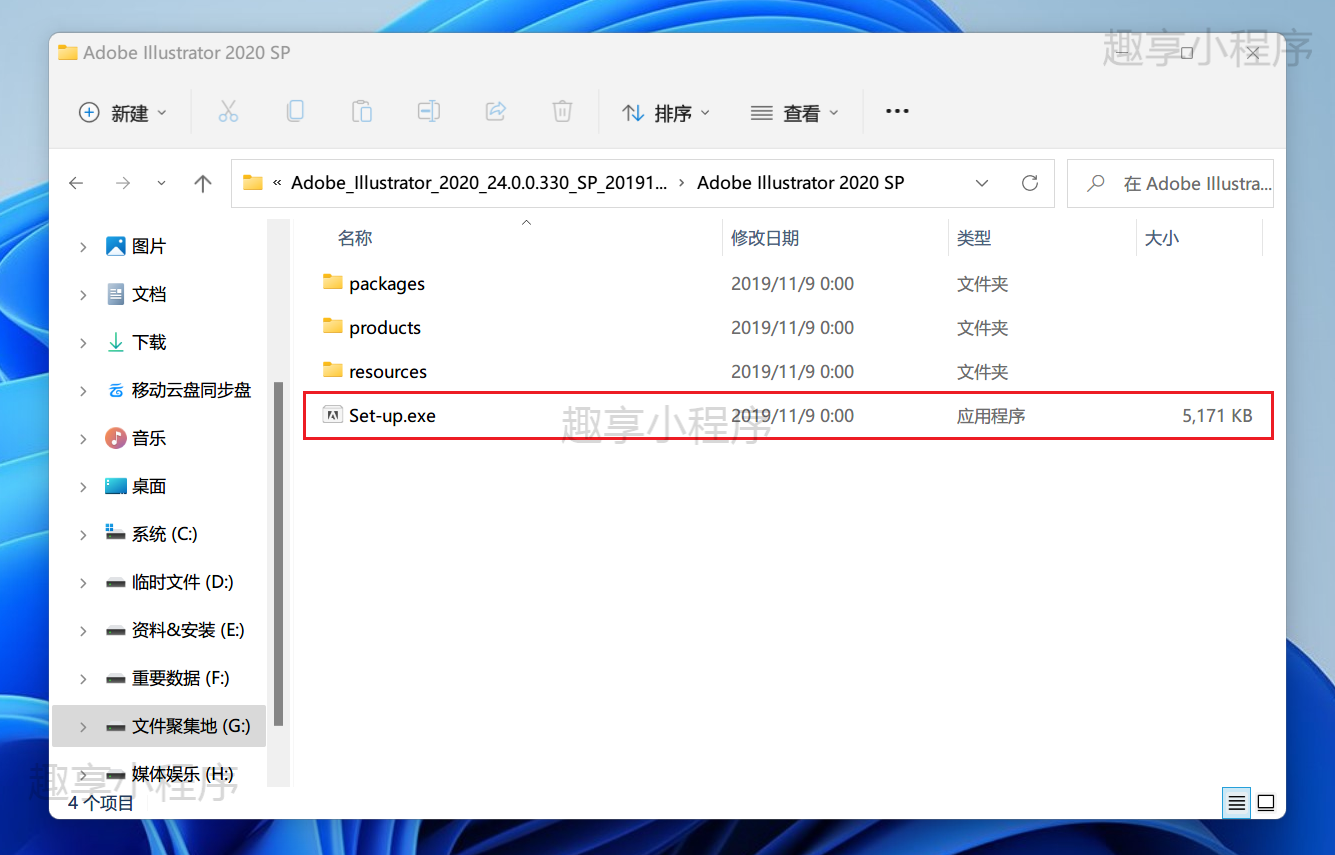Click the packages folder icon
Screen dimensions: 1335x855
coord(333,283)
